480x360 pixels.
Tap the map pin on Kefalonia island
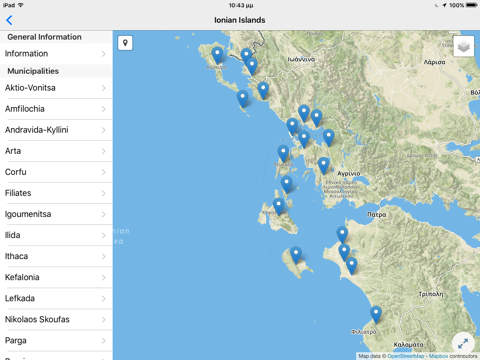click(x=279, y=206)
